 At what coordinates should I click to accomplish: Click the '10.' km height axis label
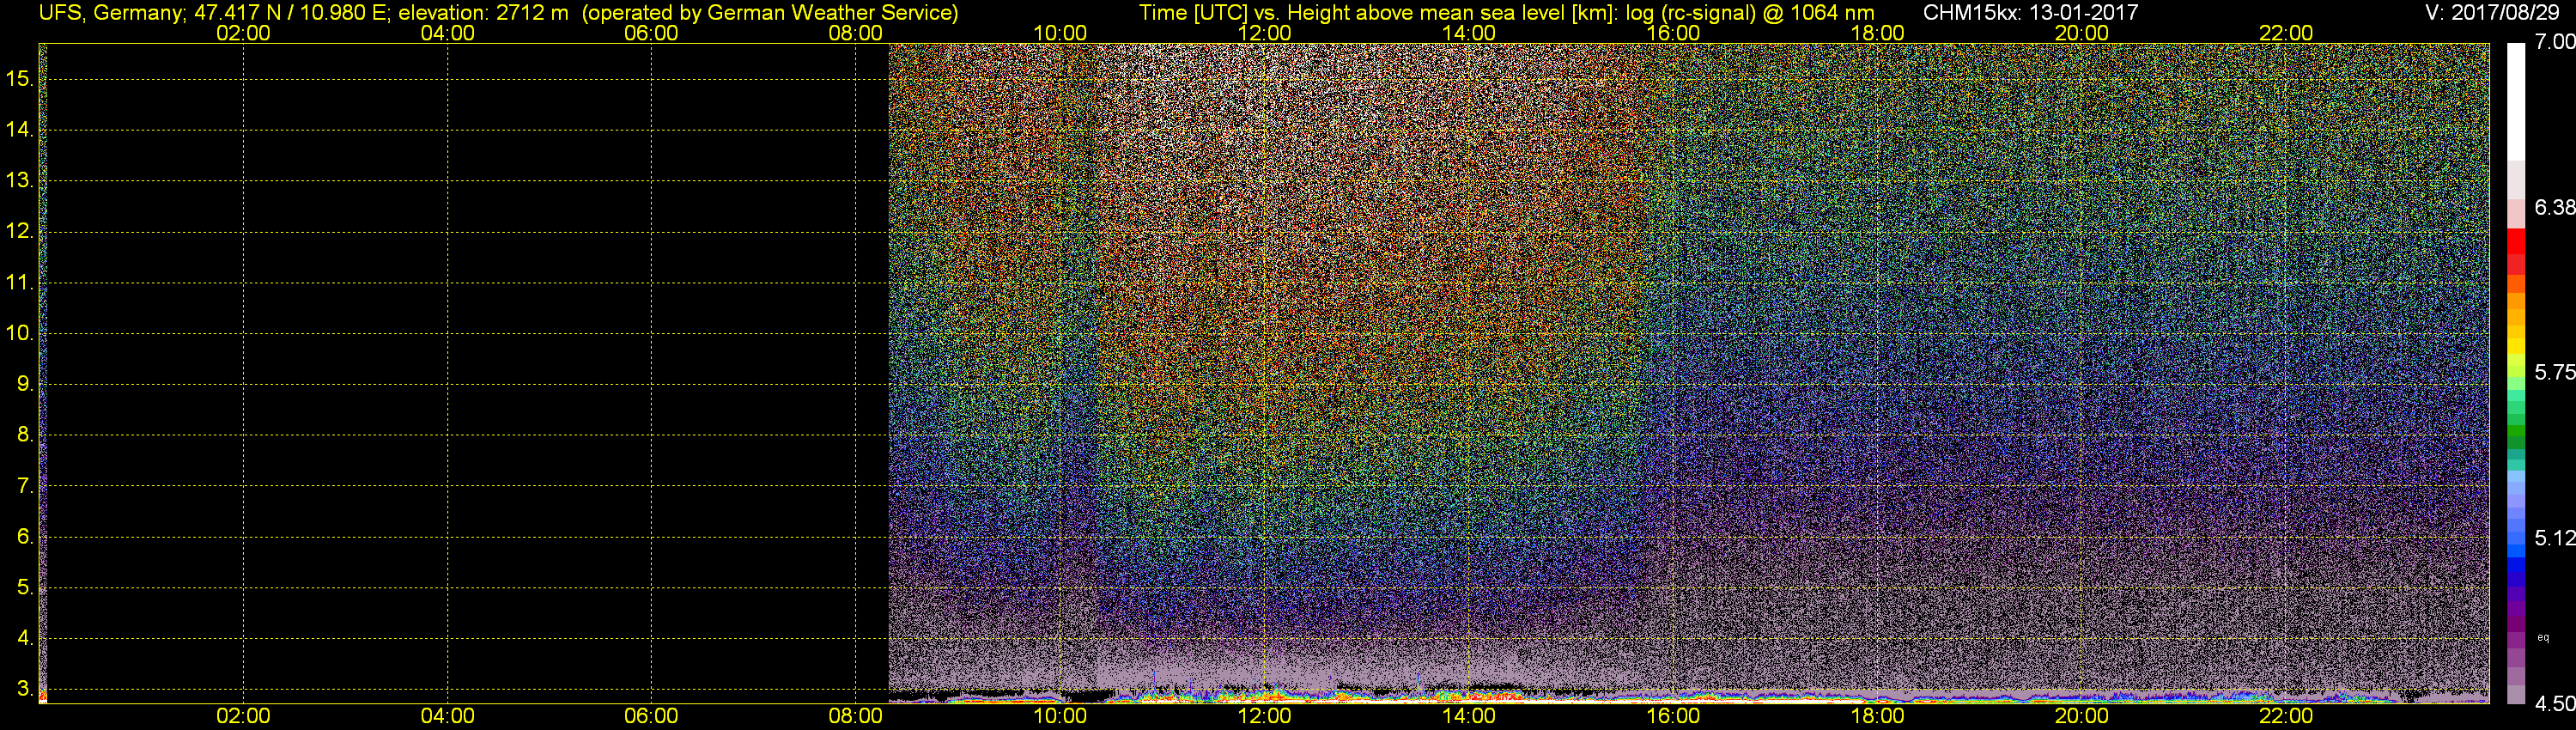point(19,333)
